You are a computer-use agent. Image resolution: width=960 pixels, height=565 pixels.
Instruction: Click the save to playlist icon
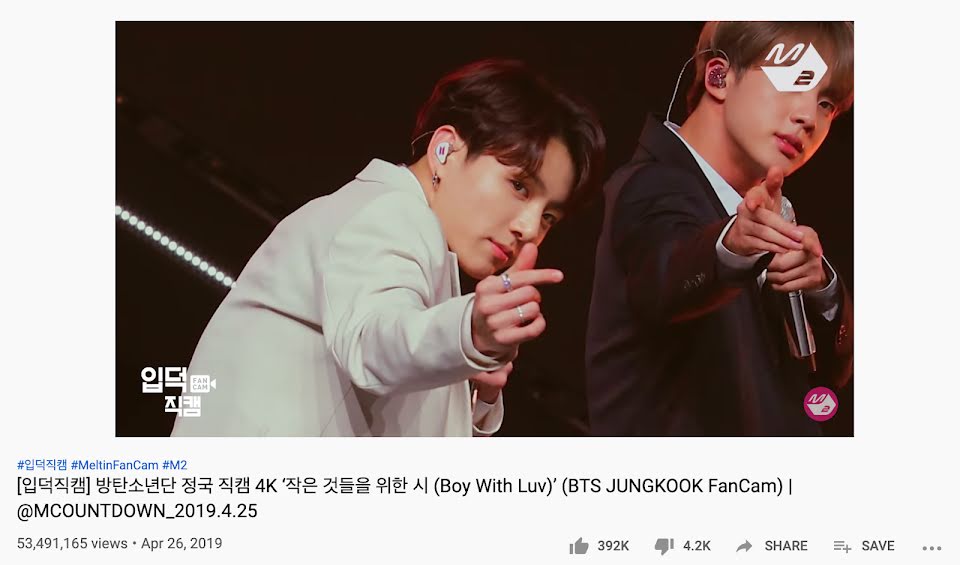coord(842,546)
